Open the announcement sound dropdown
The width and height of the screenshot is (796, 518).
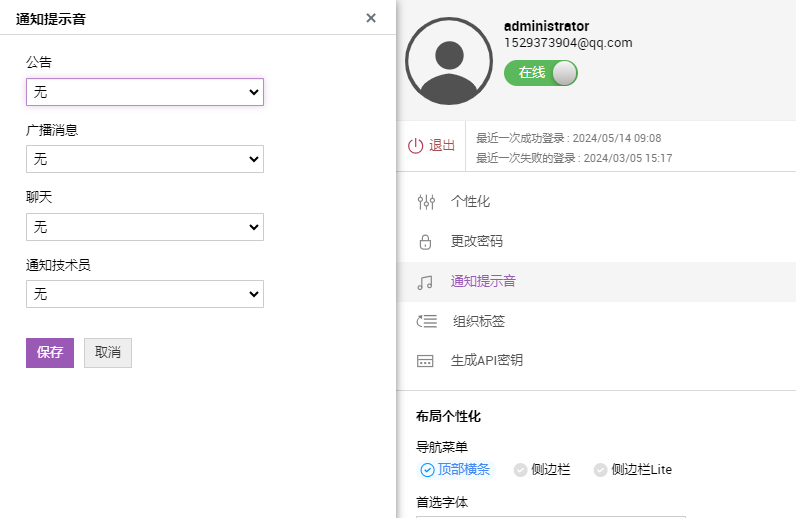[x=145, y=92]
